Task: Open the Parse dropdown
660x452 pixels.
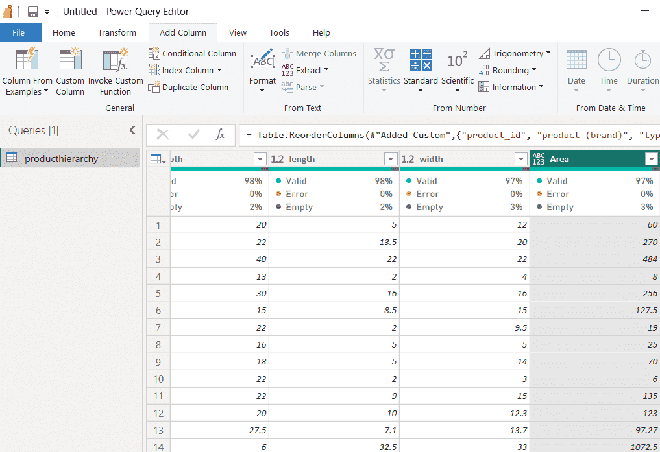Action: click(303, 87)
